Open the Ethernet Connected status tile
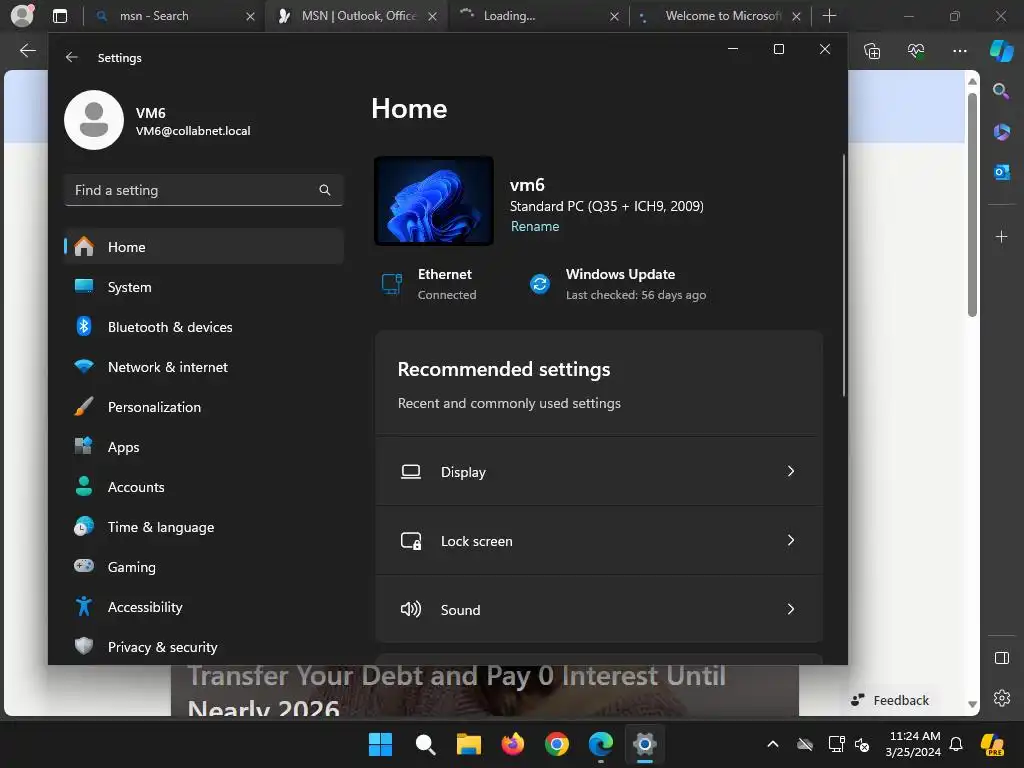 pos(430,284)
